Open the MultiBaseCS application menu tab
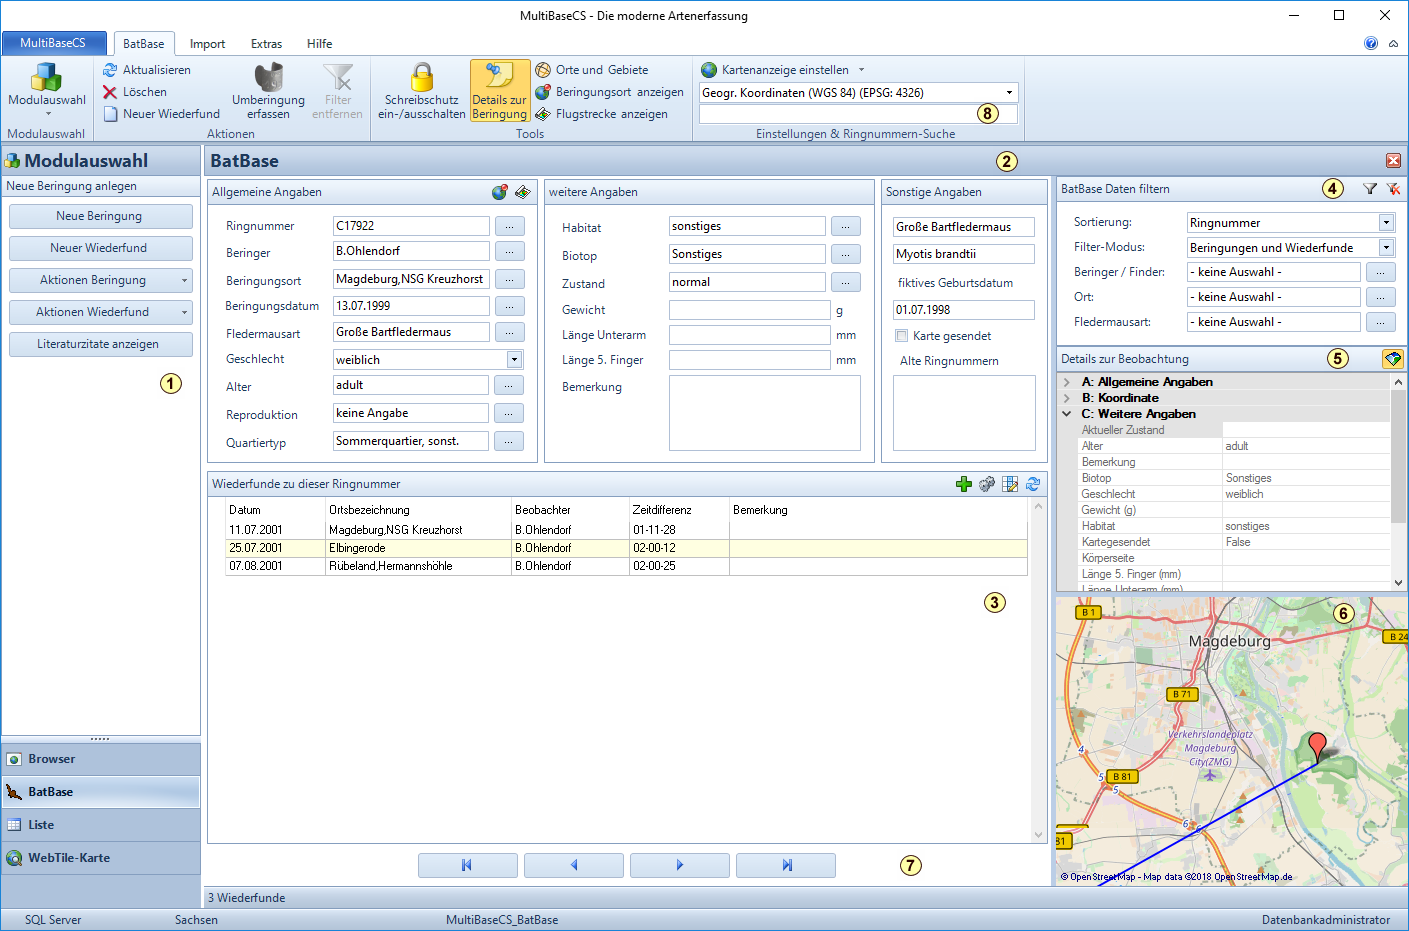Image resolution: width=1409 pixels, height=931 pixels. (53, 43)
